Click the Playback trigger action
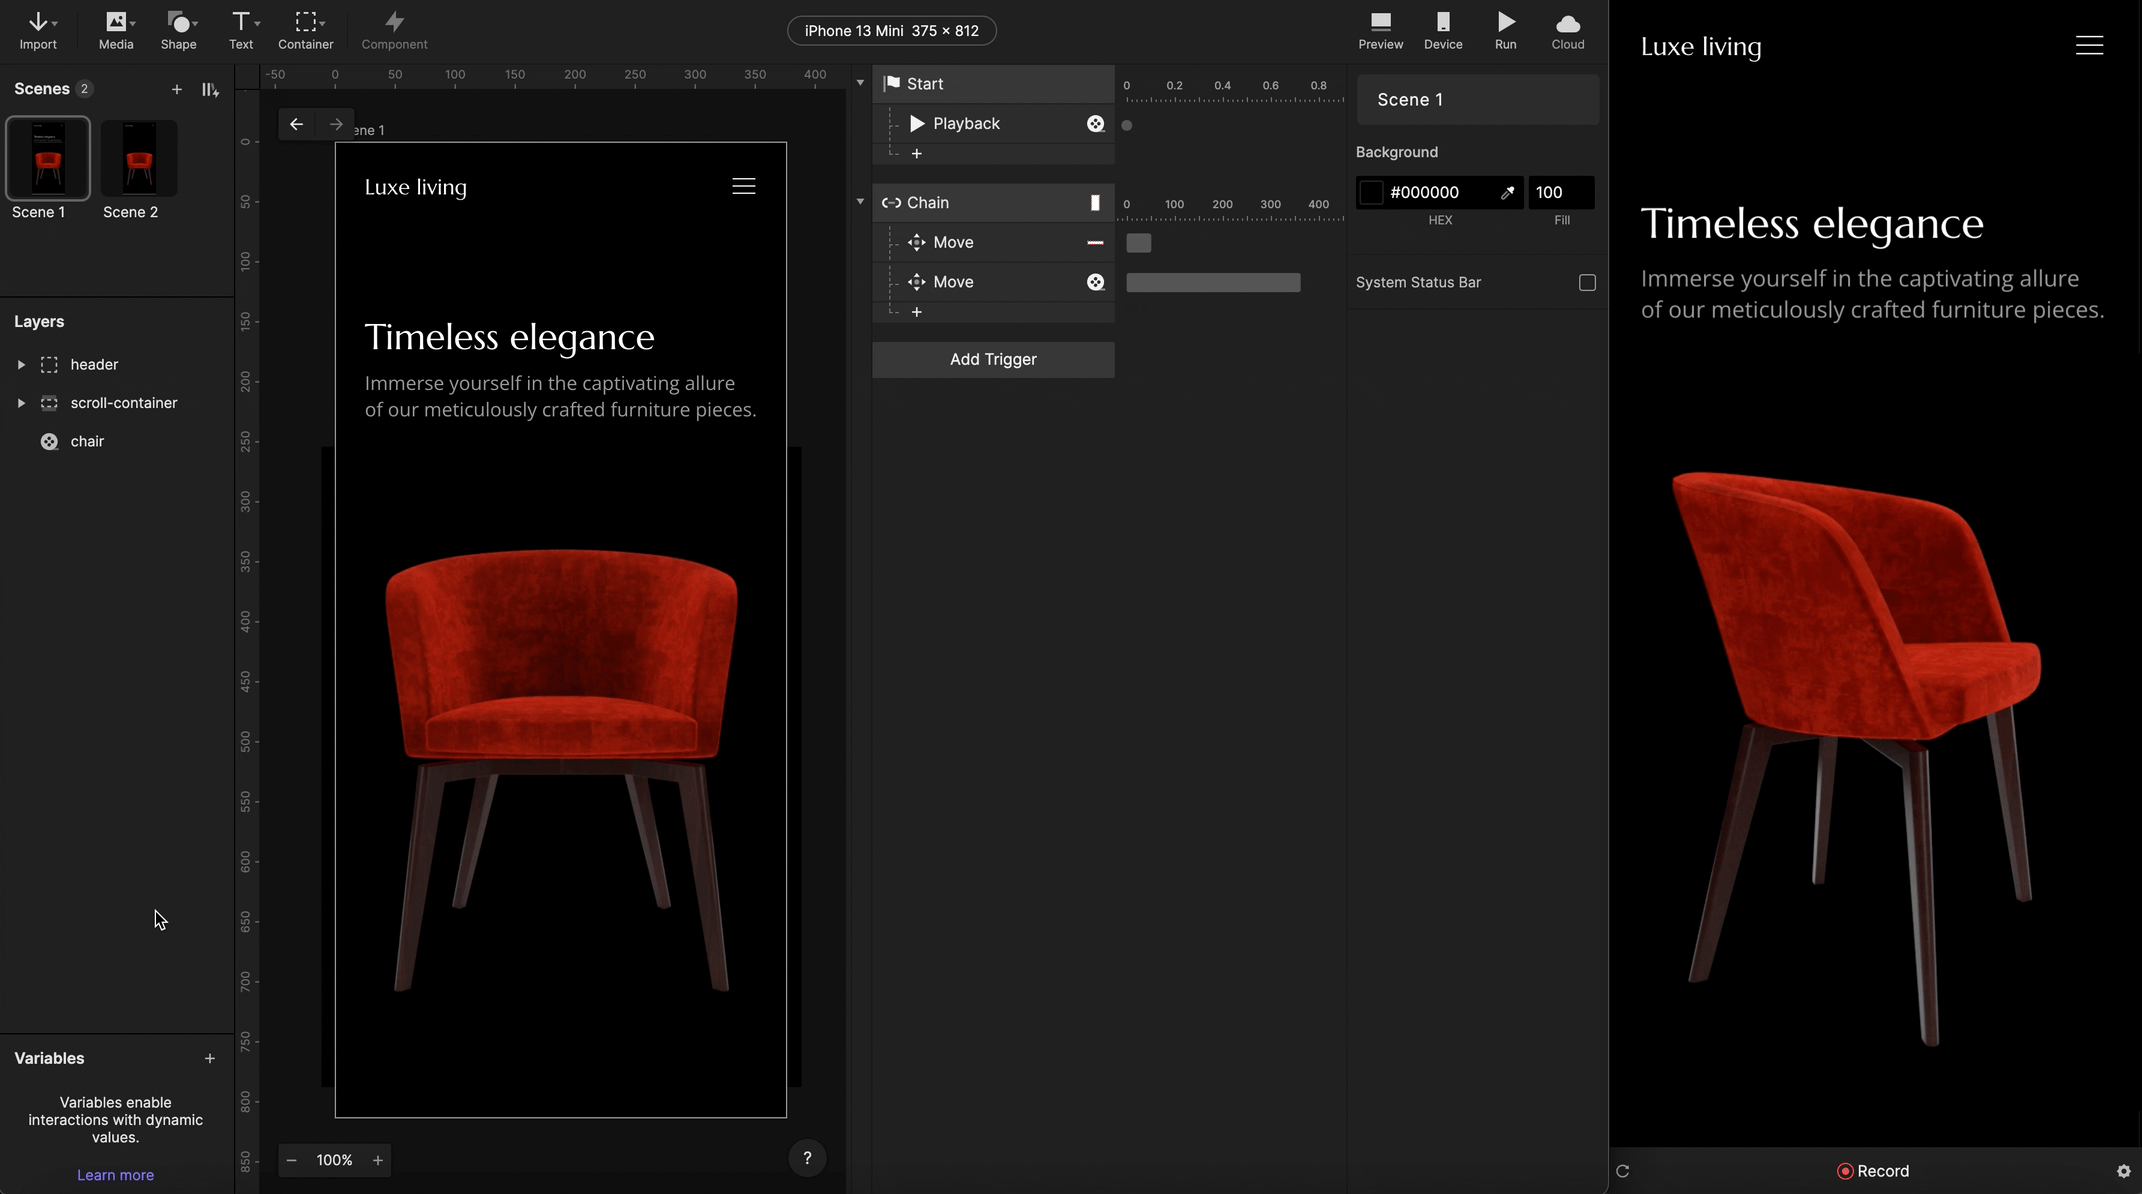Viewport: 2142px width, 1194px height. 966,124
